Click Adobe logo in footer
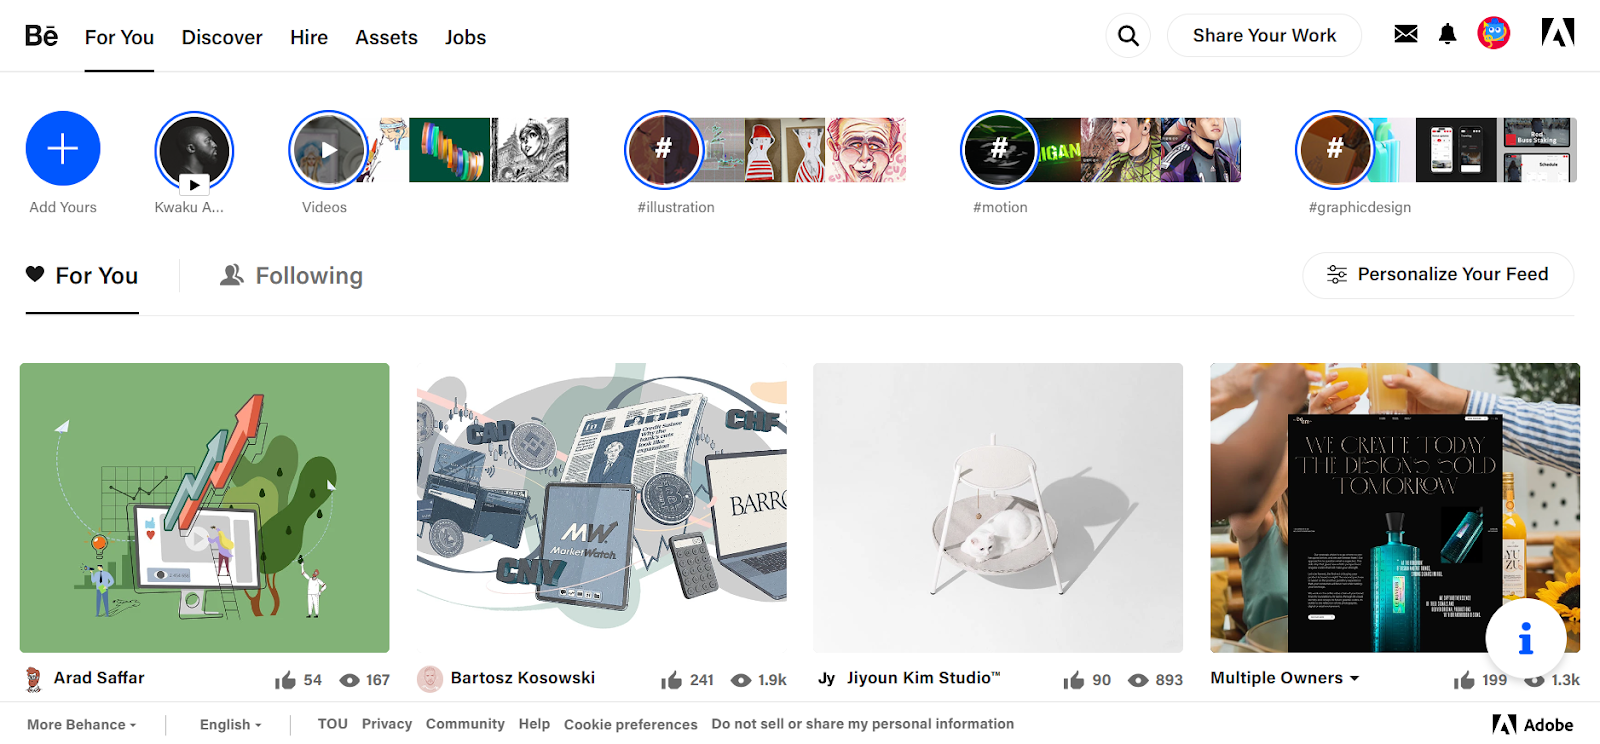The width and height of the screenshot is (1600, 744). click(1533, 725)
